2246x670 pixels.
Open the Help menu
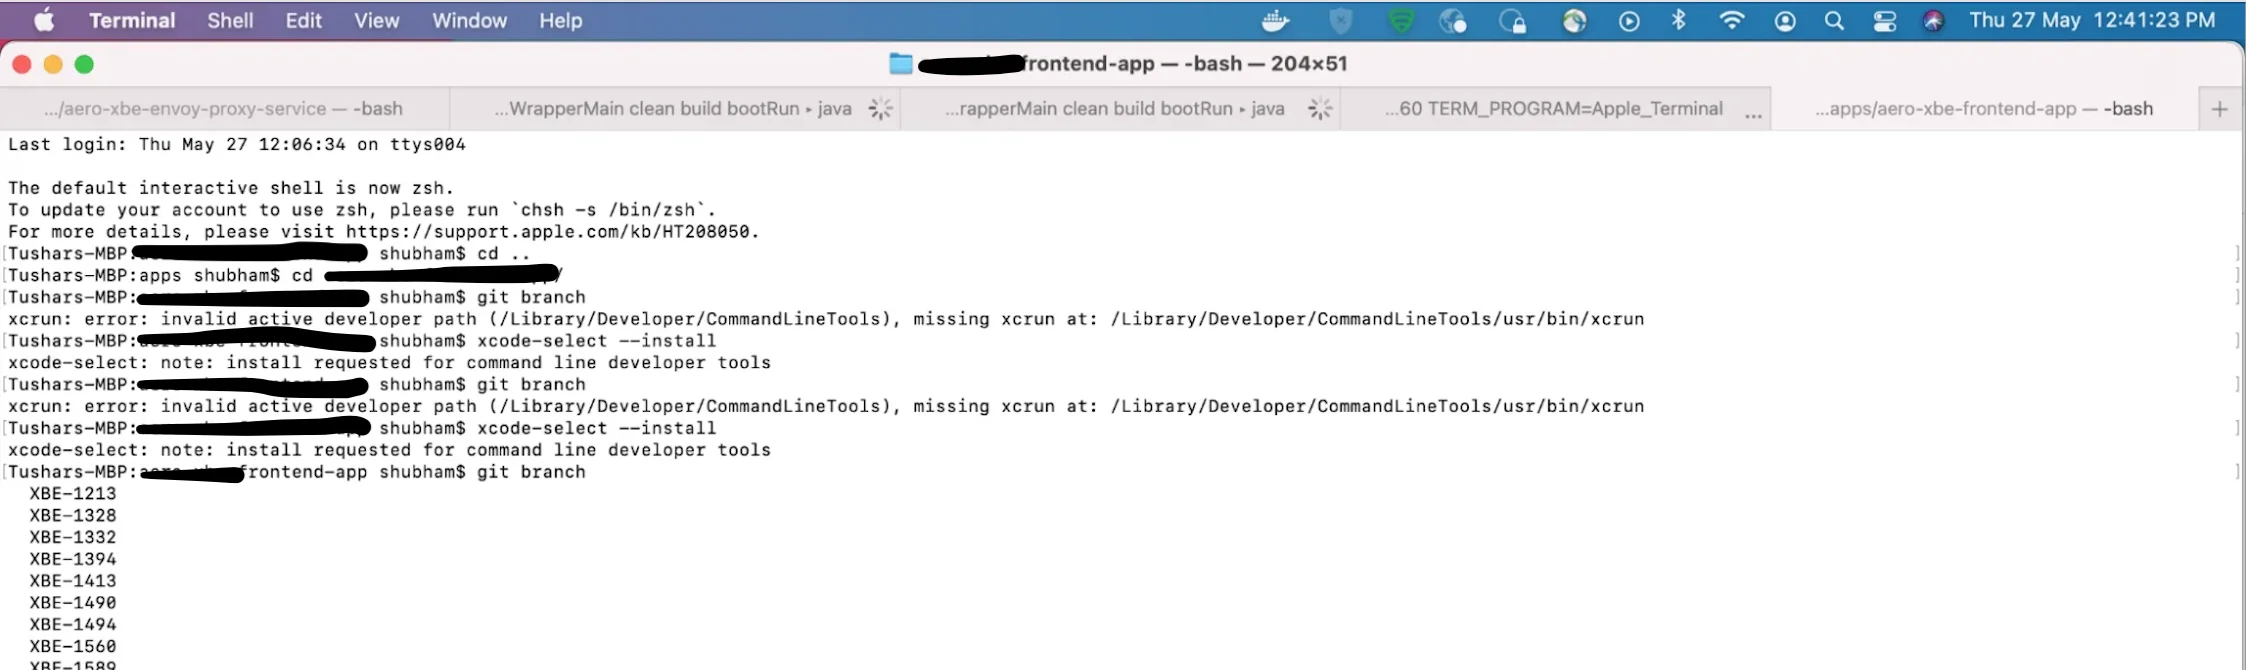click(560, 20)
